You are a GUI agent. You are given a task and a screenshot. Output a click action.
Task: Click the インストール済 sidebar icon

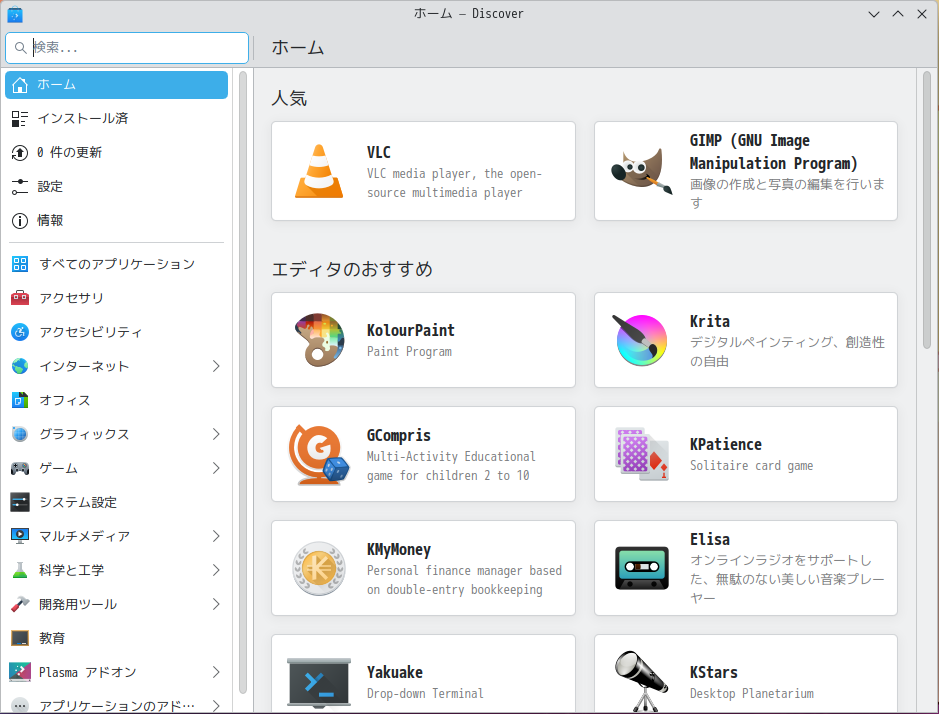click(20, 119)
